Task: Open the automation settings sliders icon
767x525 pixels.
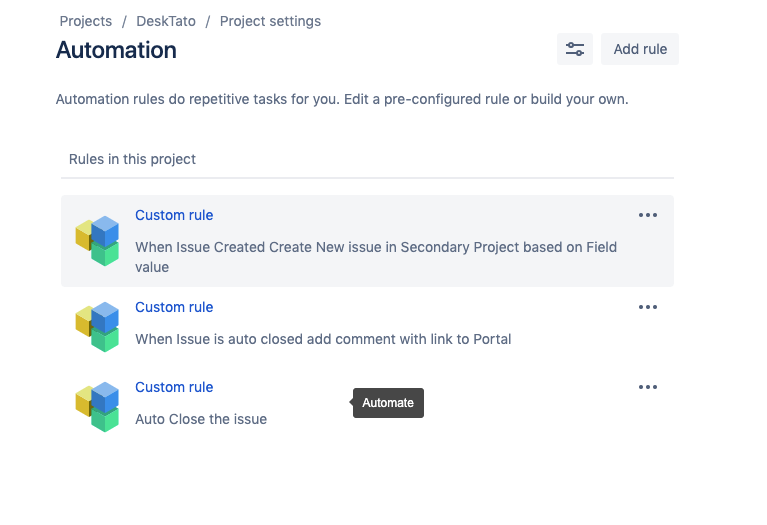Action: pos(575,49)
